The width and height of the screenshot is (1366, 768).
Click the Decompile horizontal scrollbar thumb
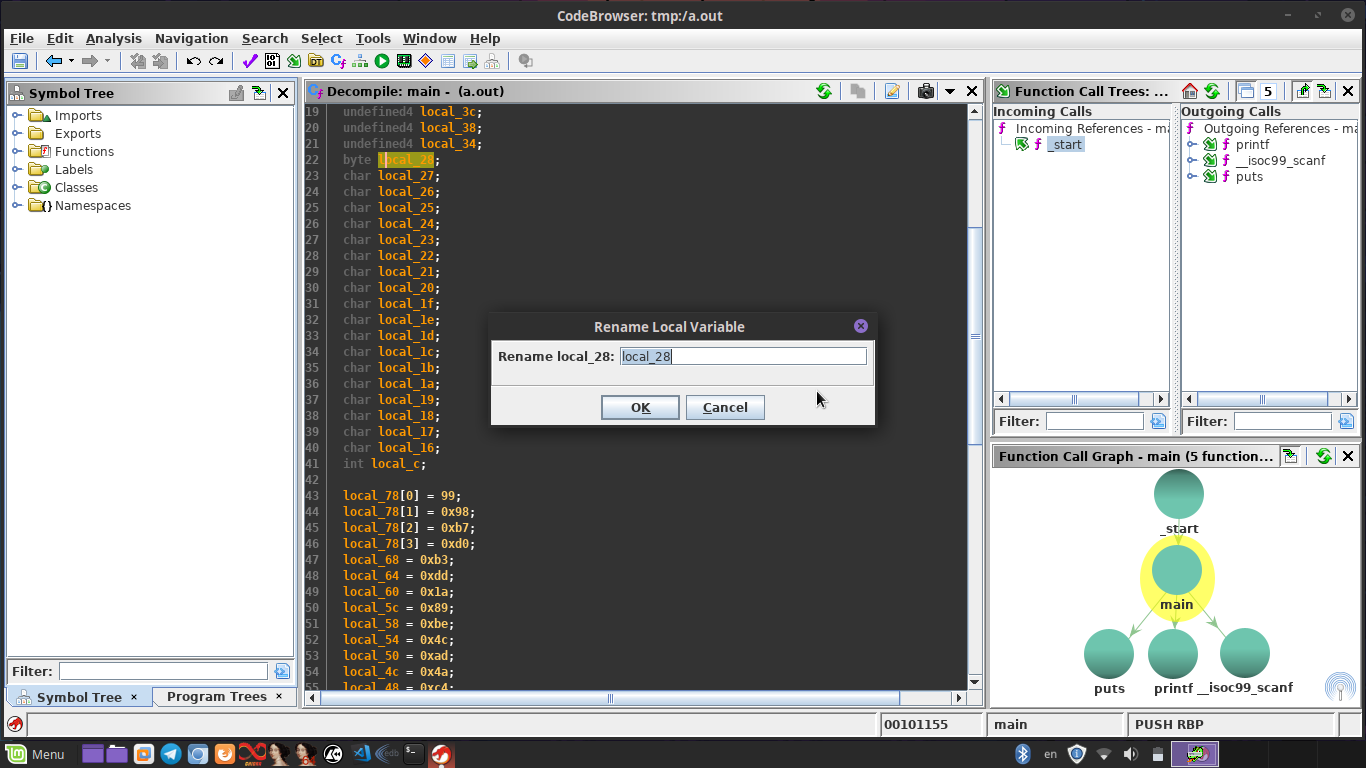coord(611,698)
